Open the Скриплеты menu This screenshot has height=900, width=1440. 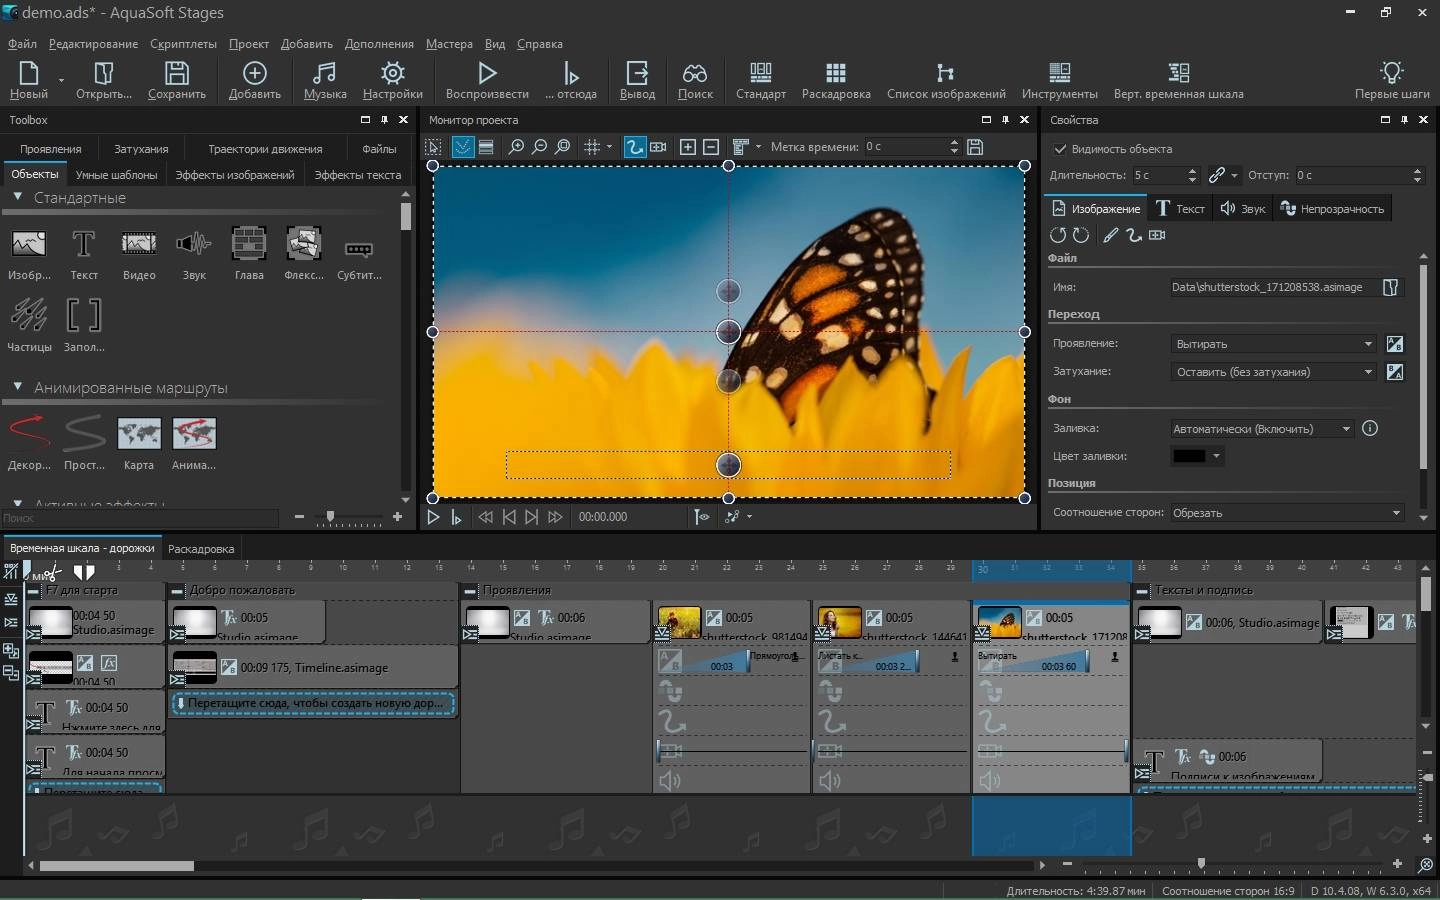pos(183,44)
